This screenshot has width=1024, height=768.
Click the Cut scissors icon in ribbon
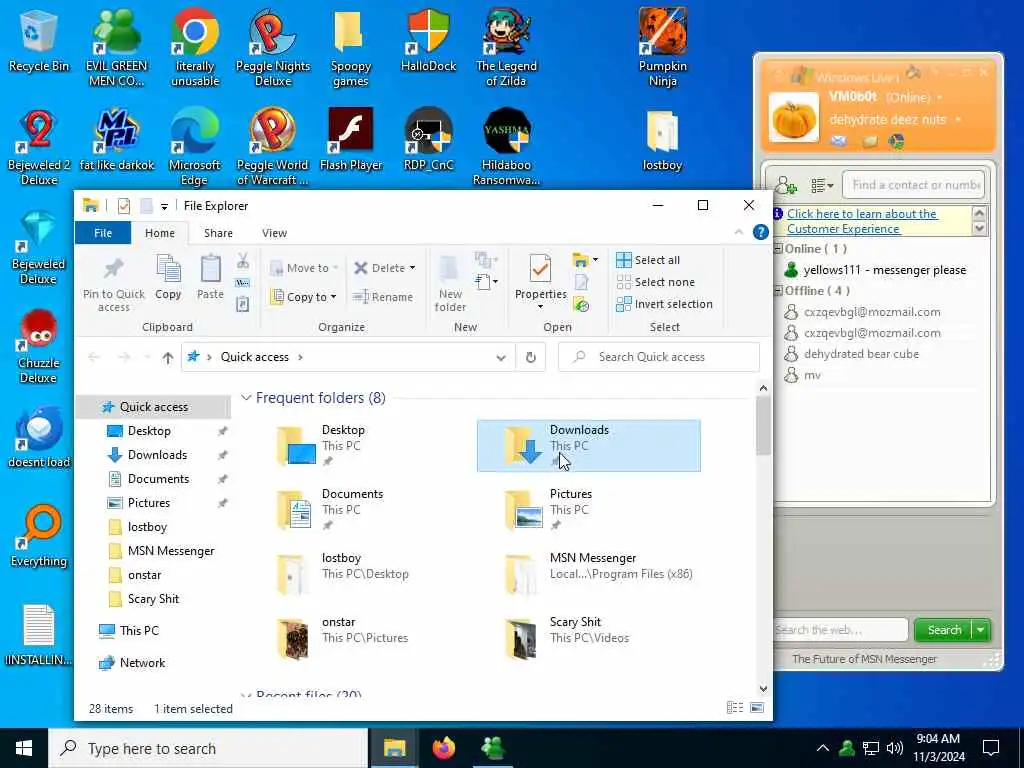[243, 261]
